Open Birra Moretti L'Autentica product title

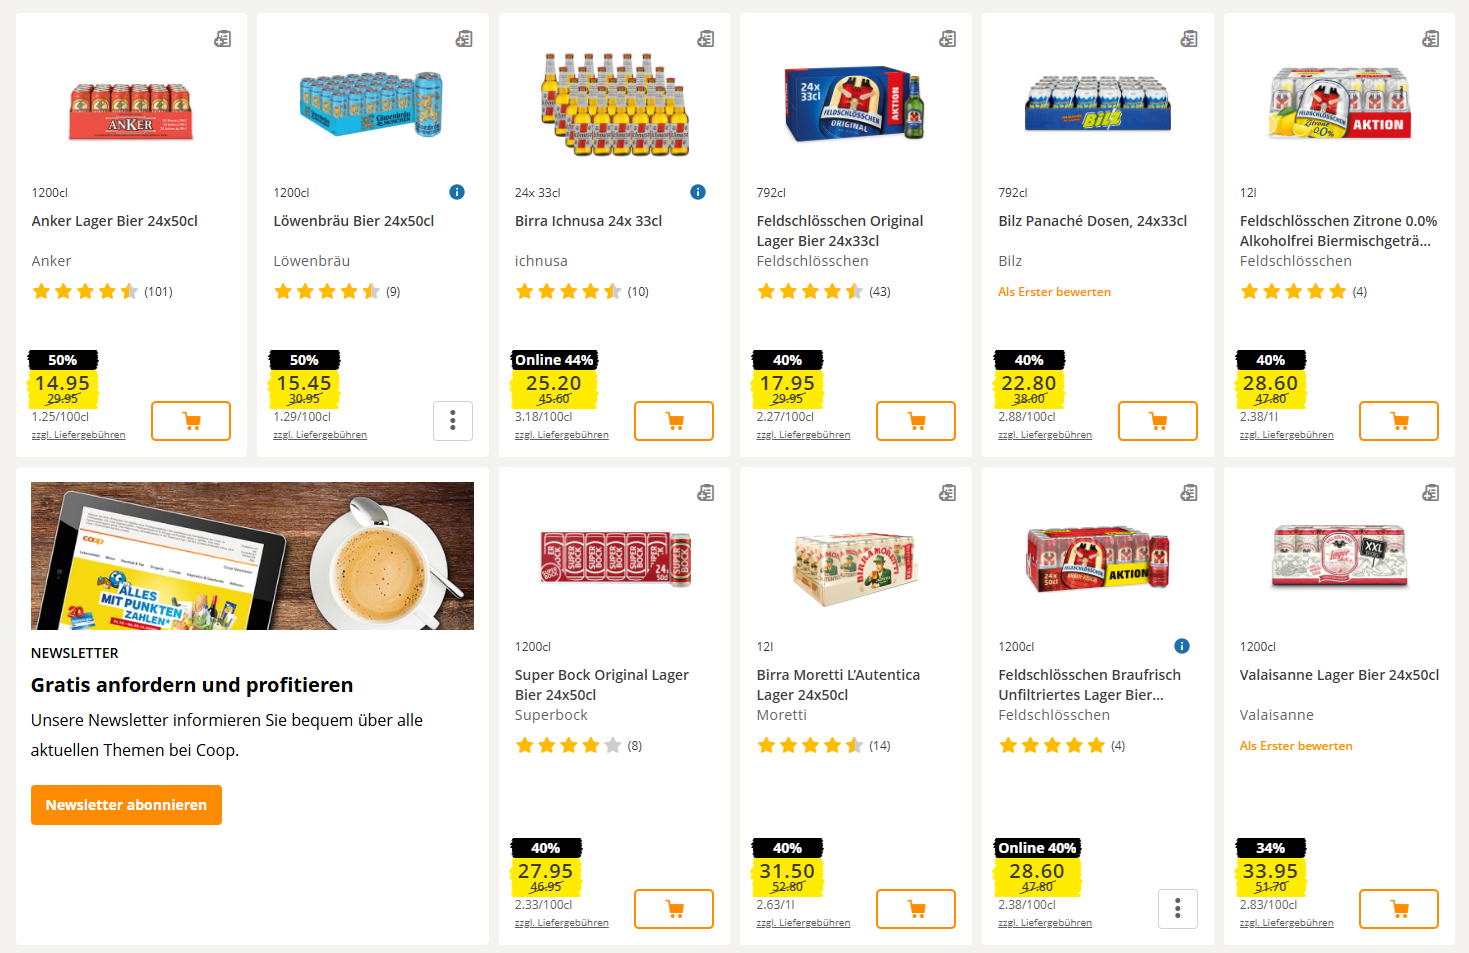click(x=838, y=685)
